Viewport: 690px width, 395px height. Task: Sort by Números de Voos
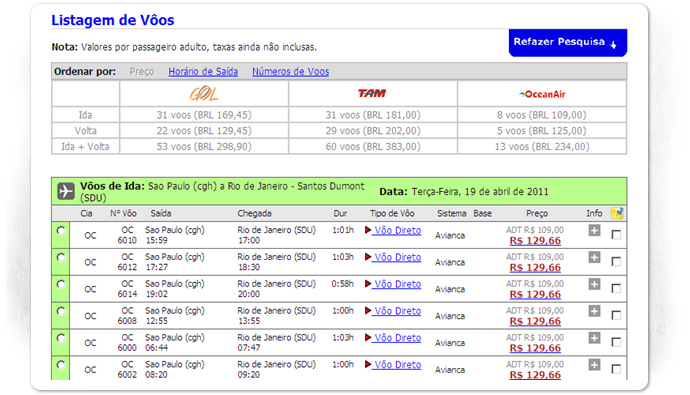(x=290, y=71)
